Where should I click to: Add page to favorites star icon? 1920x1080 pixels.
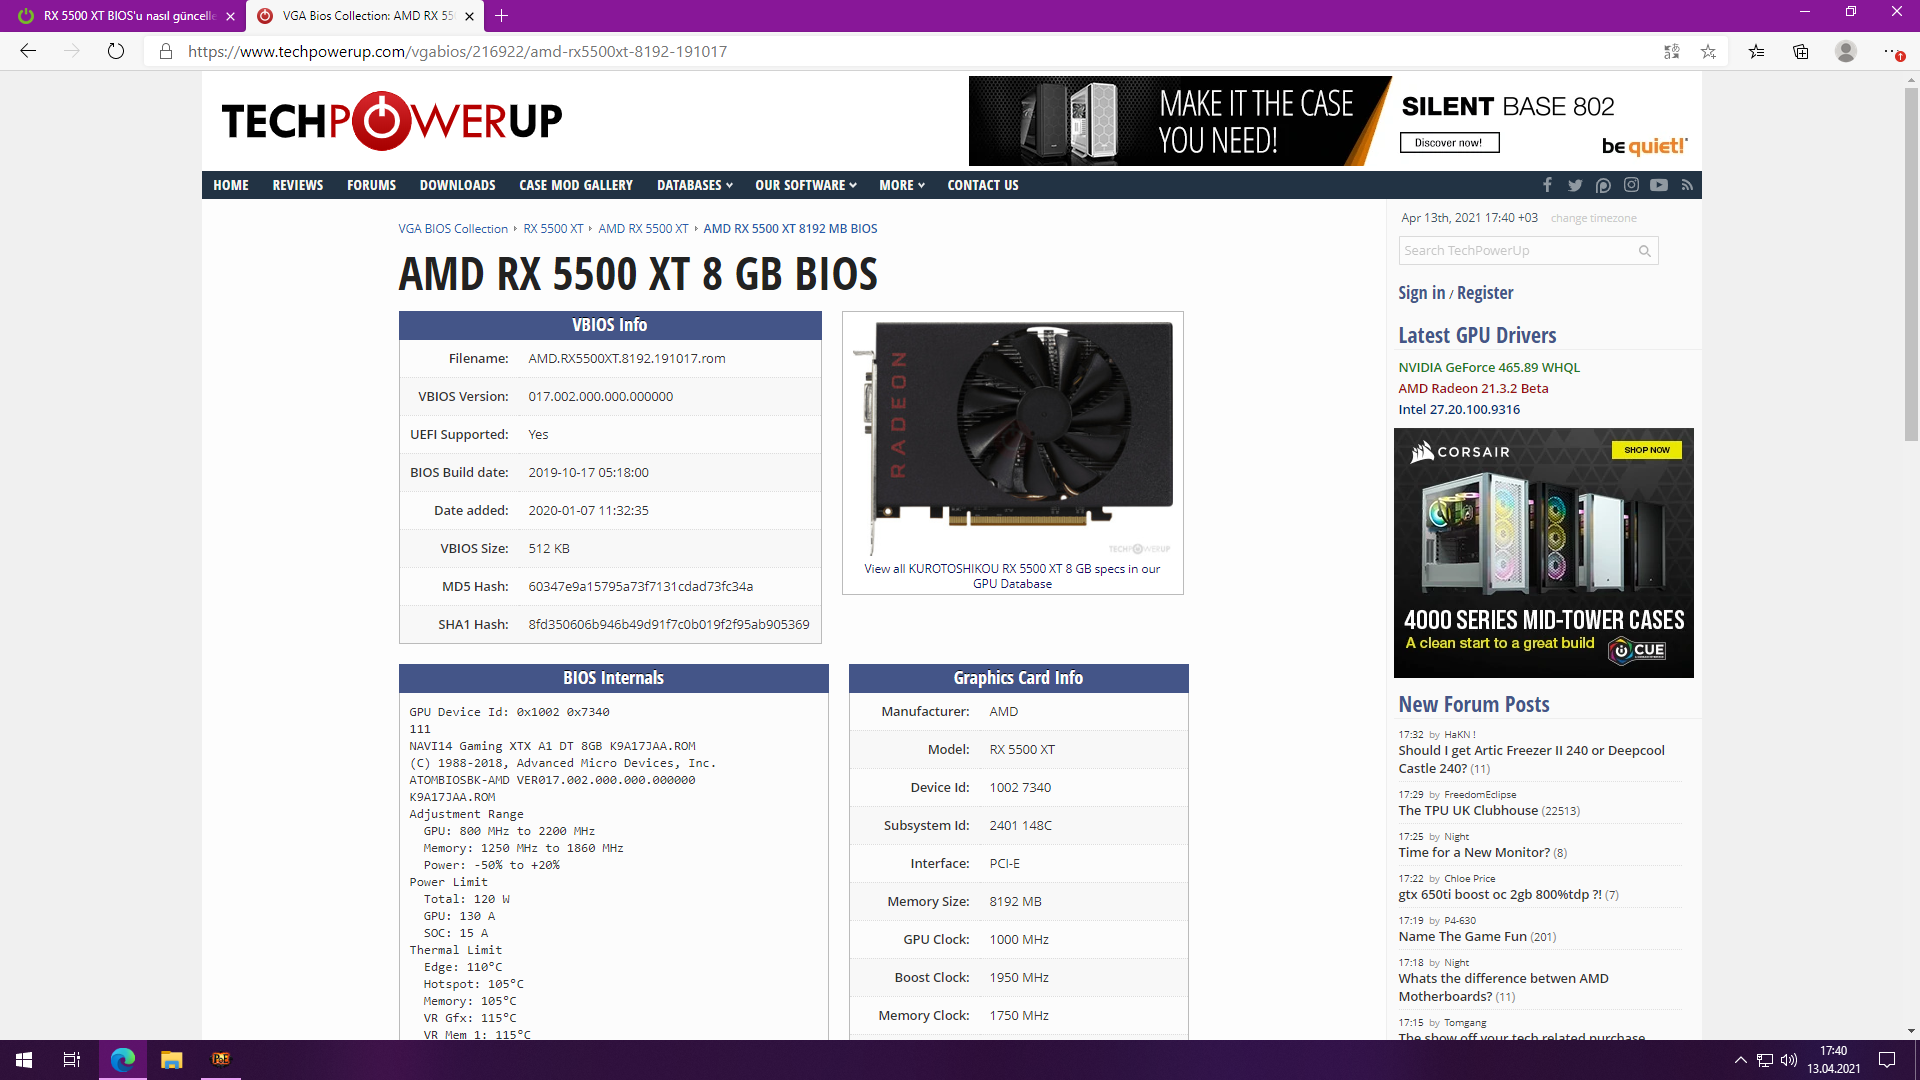pos(1708,51)
